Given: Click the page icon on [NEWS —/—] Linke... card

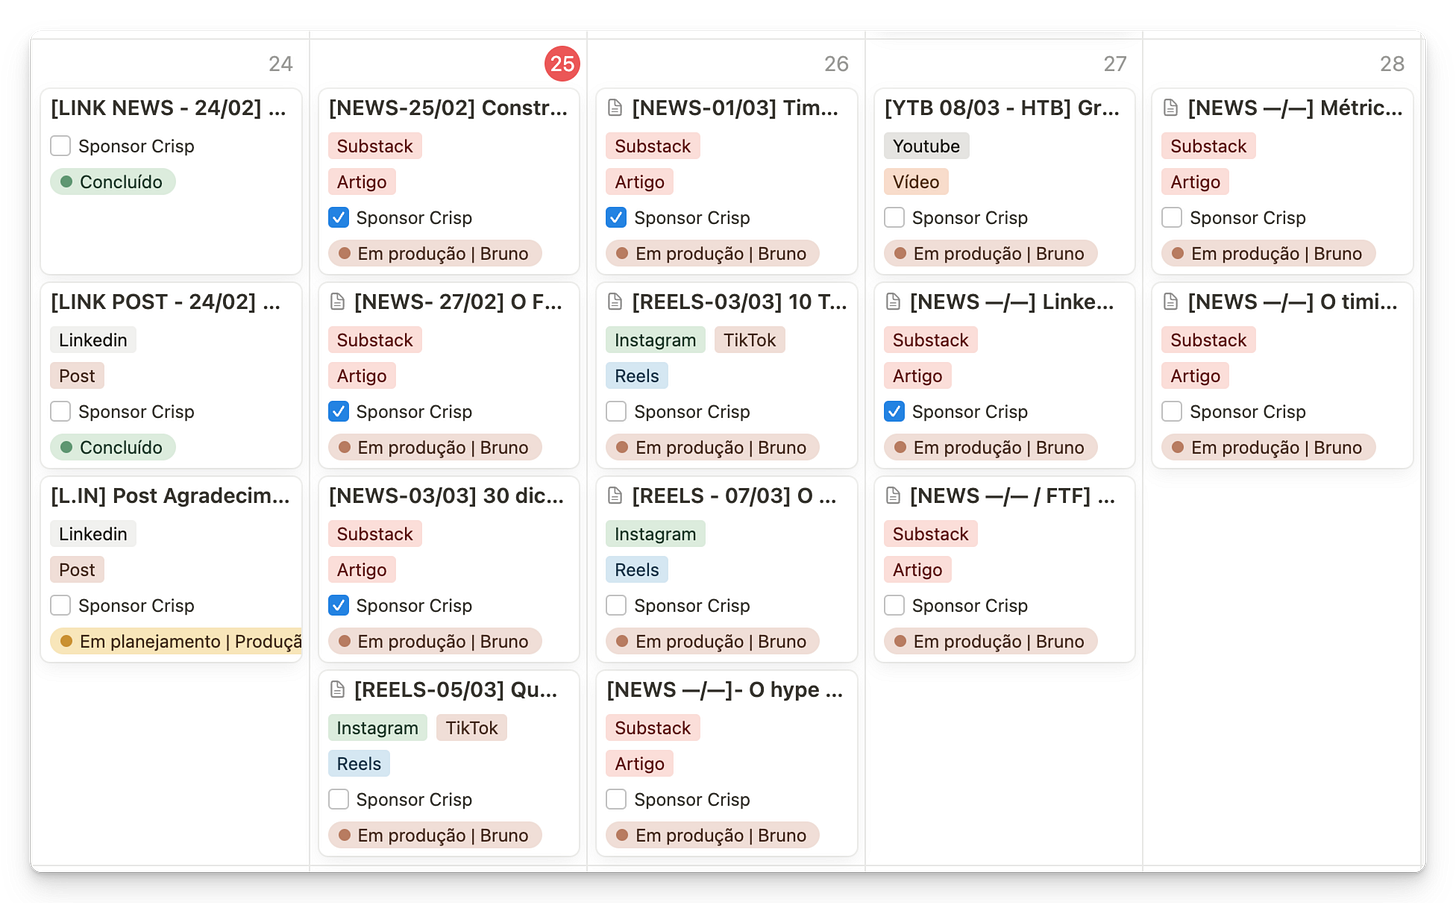Looking at the screenshot, I should coord(893,302).
